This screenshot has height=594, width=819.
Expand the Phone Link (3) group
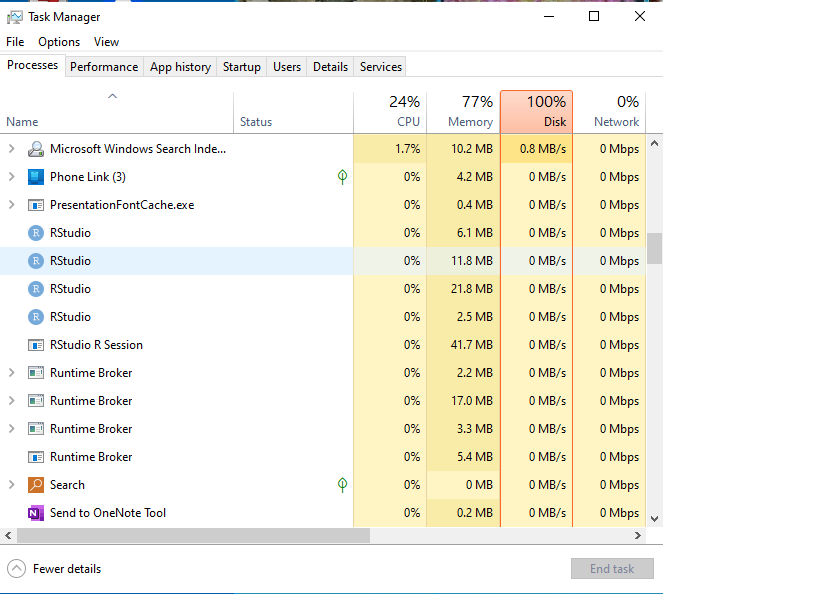(x=11, y=177)
